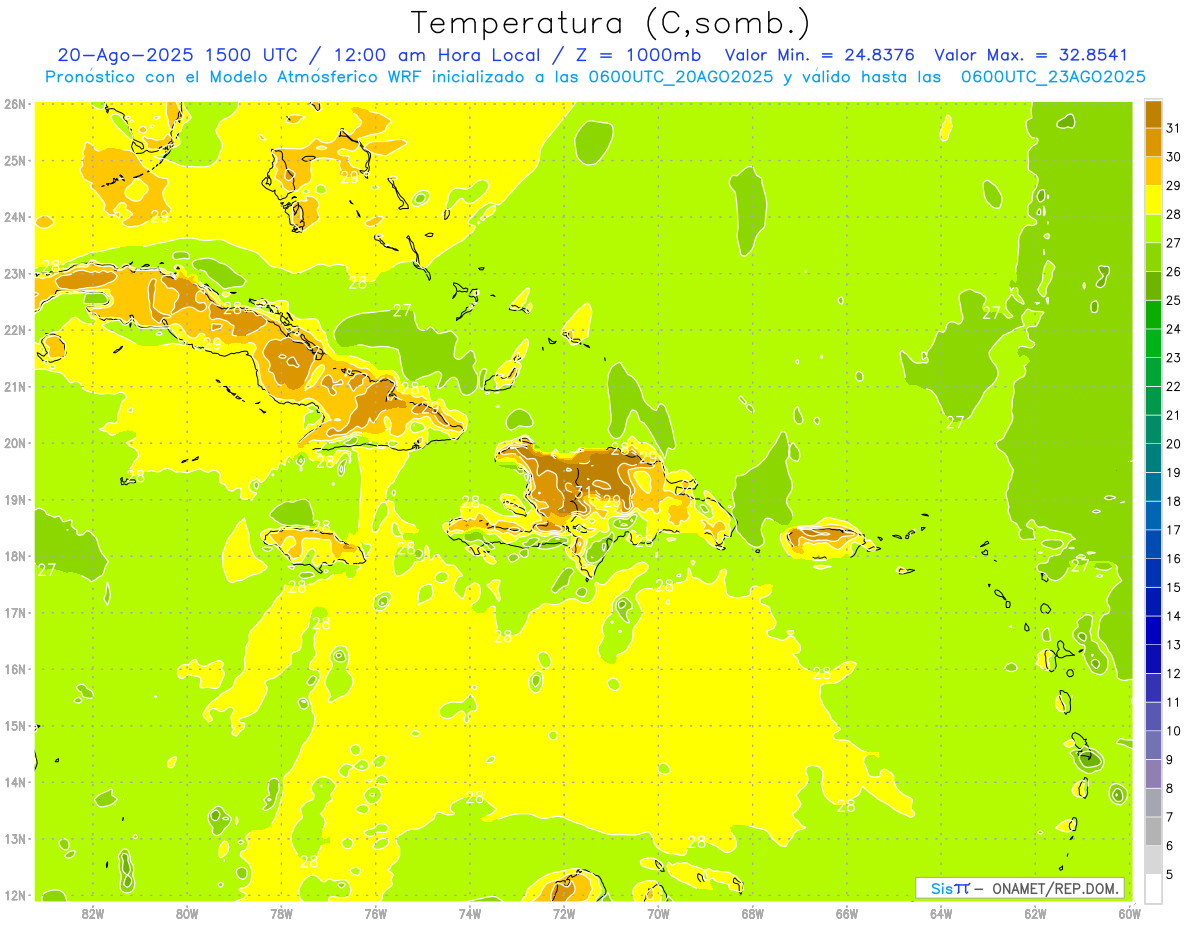Image resolution: width=1200 pixels, height=927 pixels.
Task: Click the '68W' longitude label
Action: [753, 914]
